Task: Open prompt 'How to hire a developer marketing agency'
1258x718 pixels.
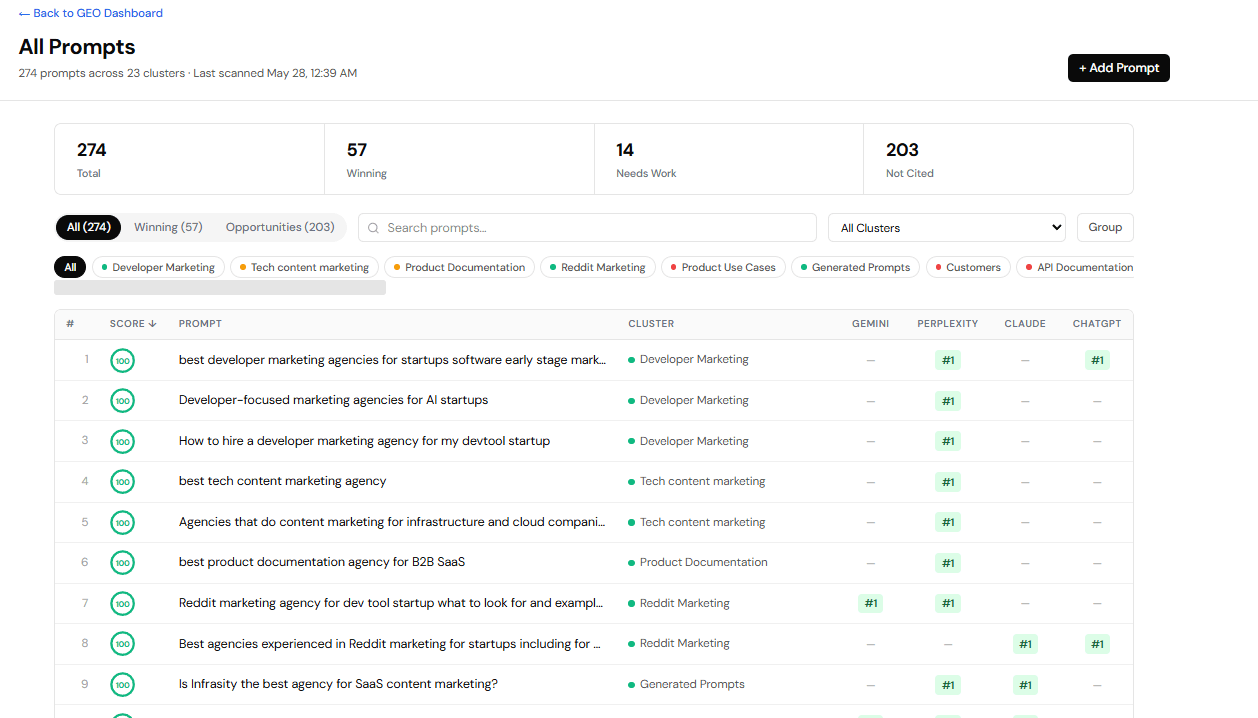Action: coord(364,441)
